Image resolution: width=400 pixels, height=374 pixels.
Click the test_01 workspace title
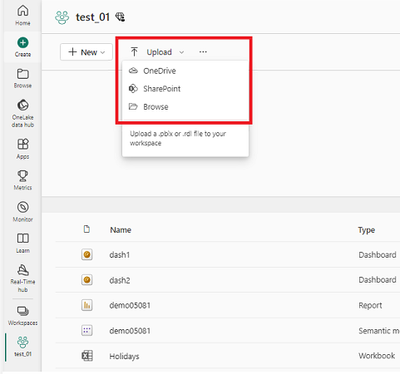click(93, 17)
